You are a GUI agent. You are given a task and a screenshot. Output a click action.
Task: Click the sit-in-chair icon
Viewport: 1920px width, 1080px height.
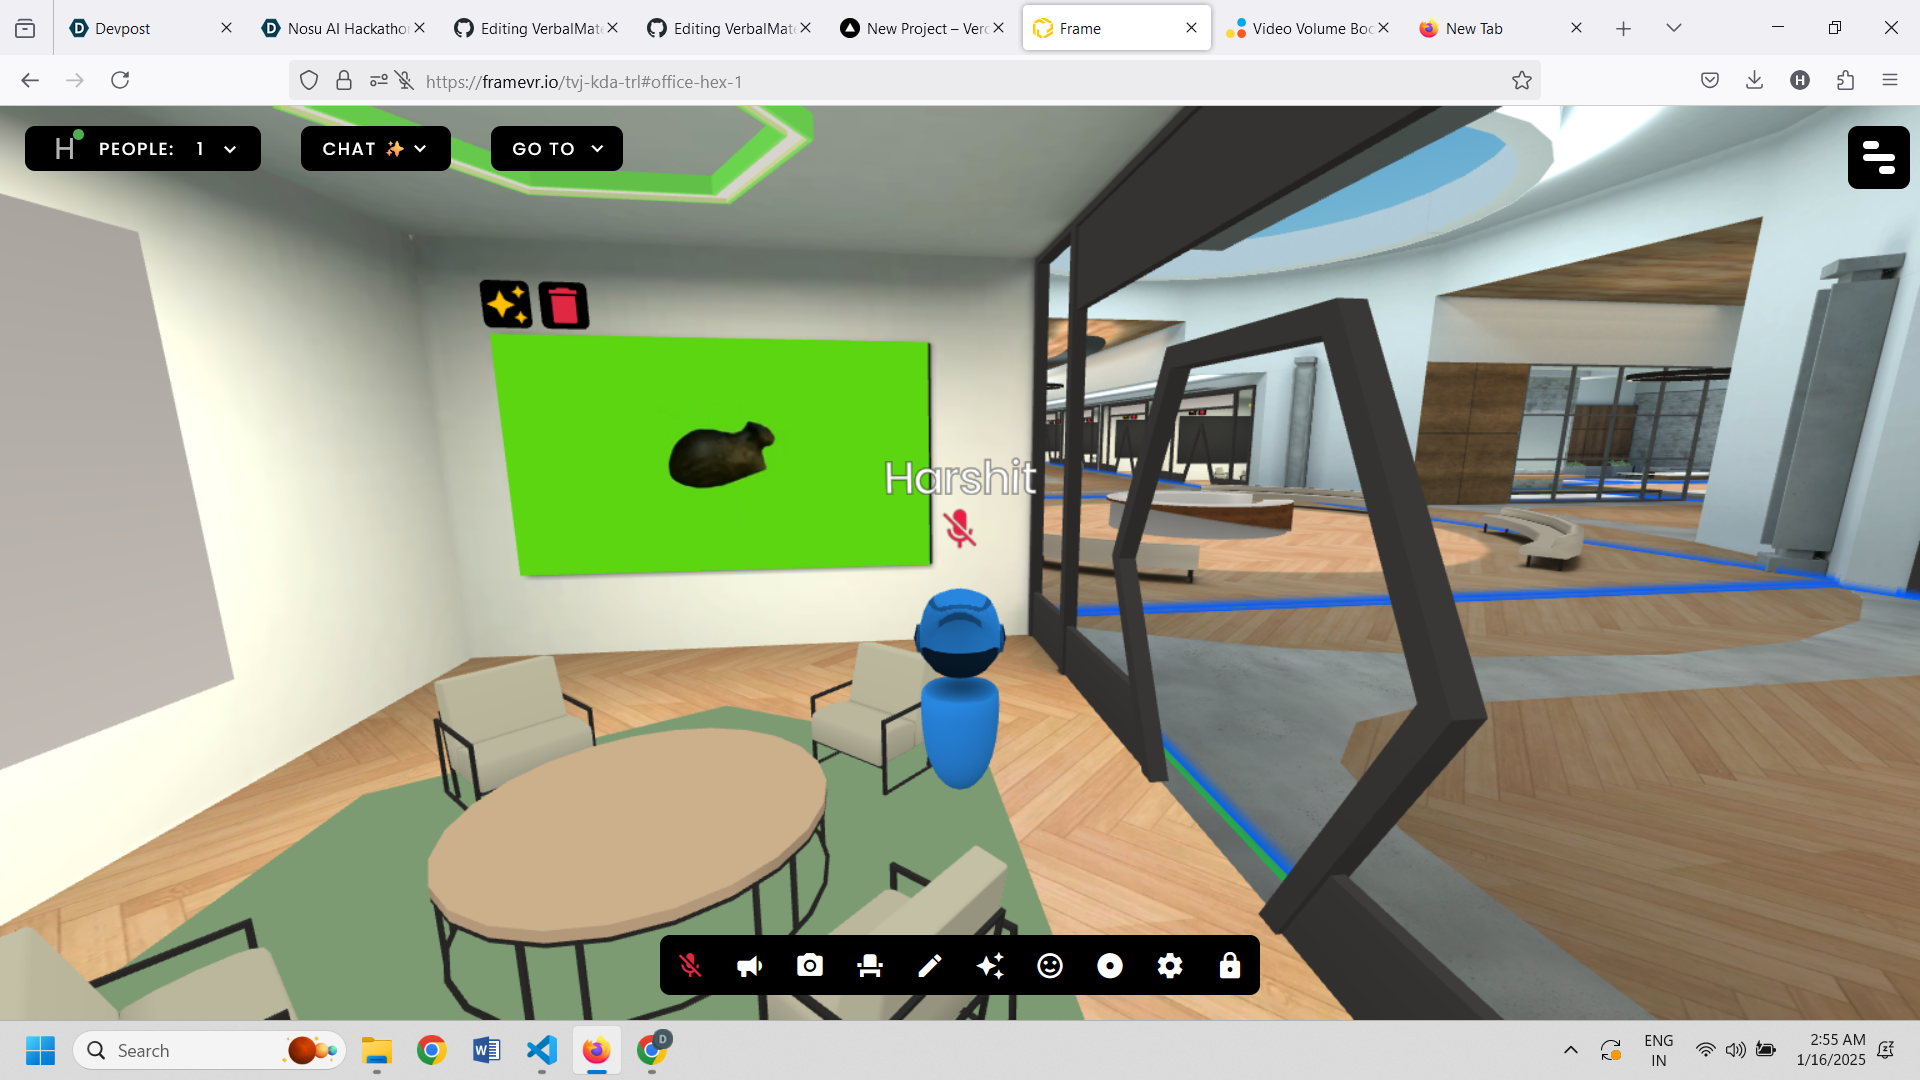870,965
